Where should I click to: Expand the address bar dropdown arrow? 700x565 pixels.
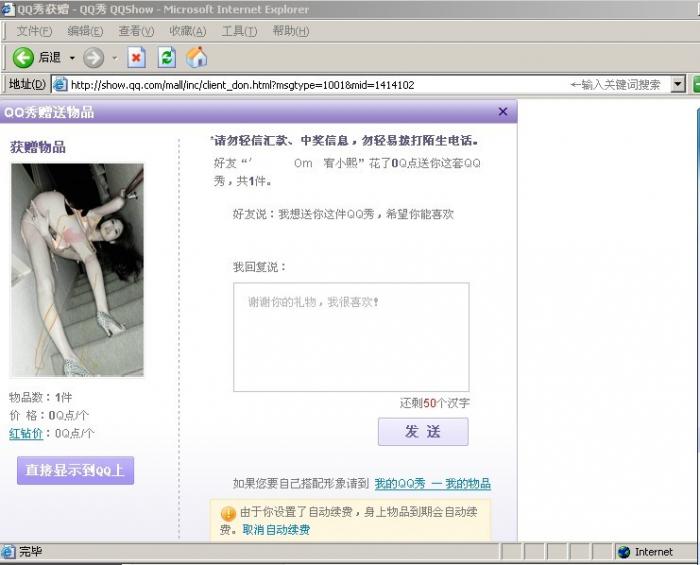click(x=678, y=84)
